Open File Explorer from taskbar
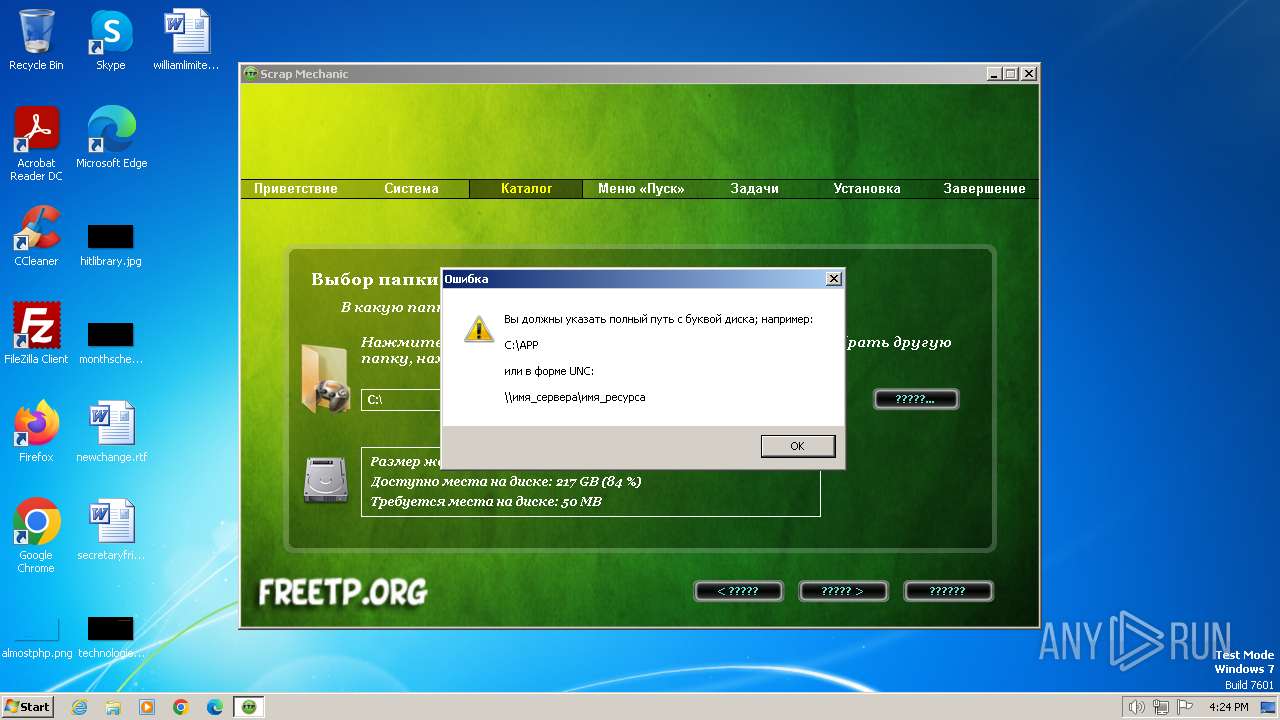1280x720 pixels. [113, 706]
